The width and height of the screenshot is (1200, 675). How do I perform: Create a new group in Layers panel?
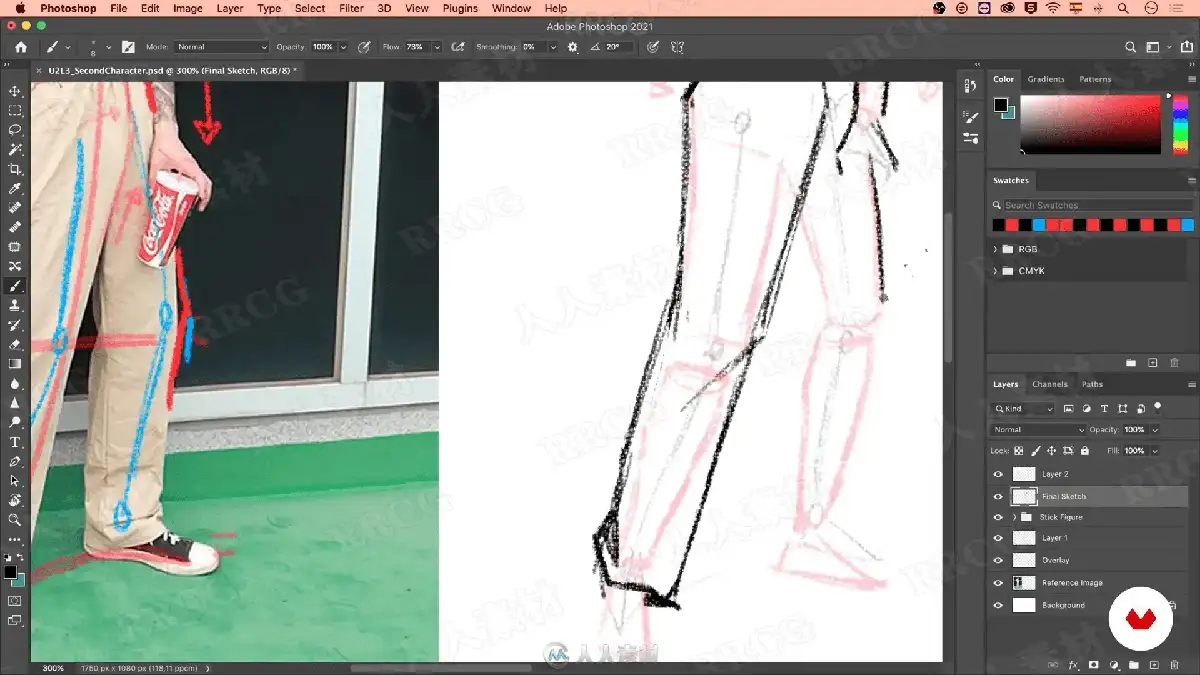tap(1134, 664)
